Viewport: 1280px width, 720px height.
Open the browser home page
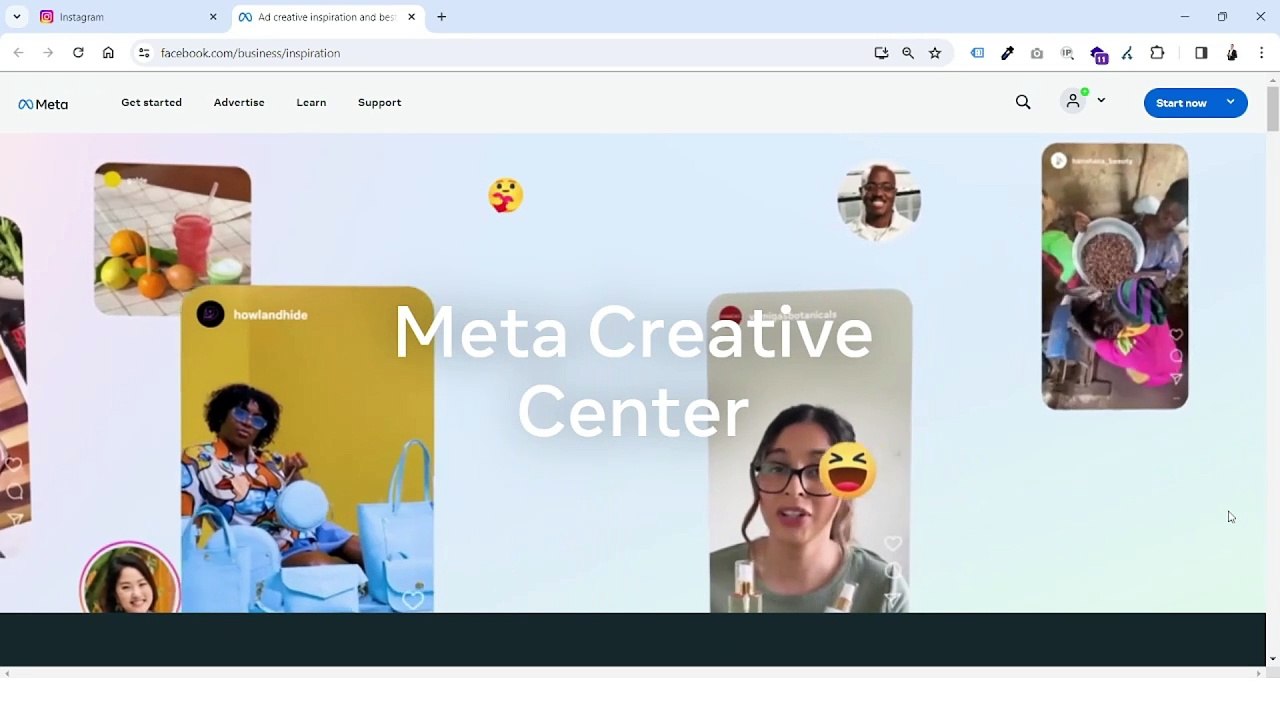click(108, 53)
